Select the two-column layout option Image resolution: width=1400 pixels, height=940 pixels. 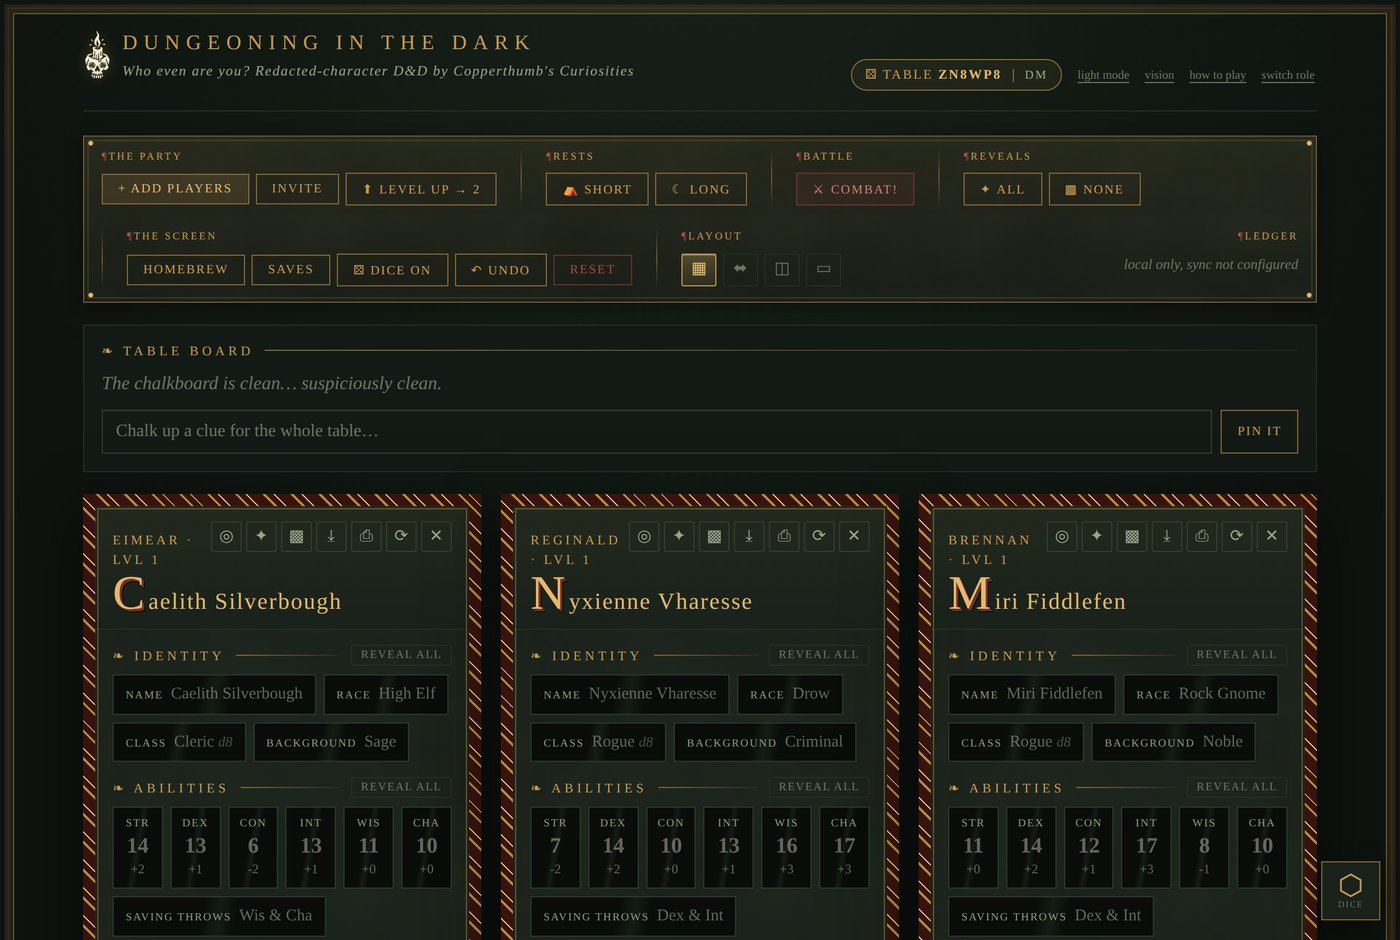[782, 269]
